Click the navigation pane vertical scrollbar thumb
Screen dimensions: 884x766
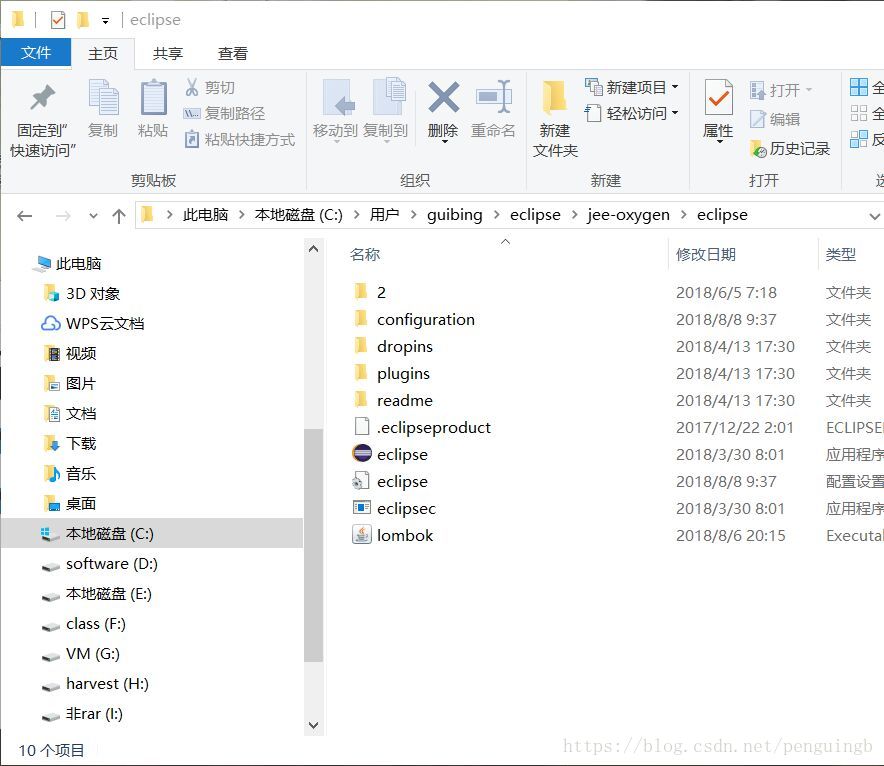coord(313,545)
